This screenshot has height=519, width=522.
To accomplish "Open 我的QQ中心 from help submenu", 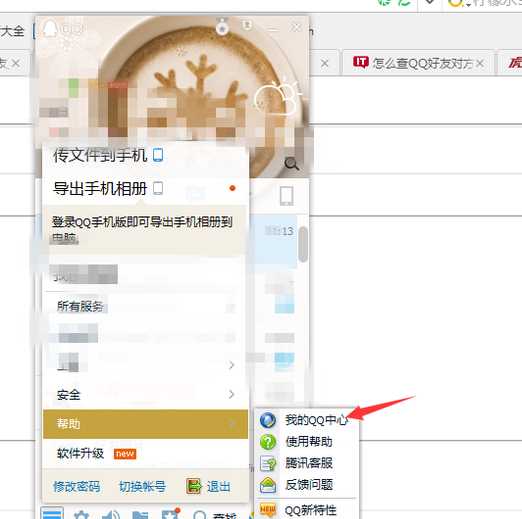I will click(307, 420).
